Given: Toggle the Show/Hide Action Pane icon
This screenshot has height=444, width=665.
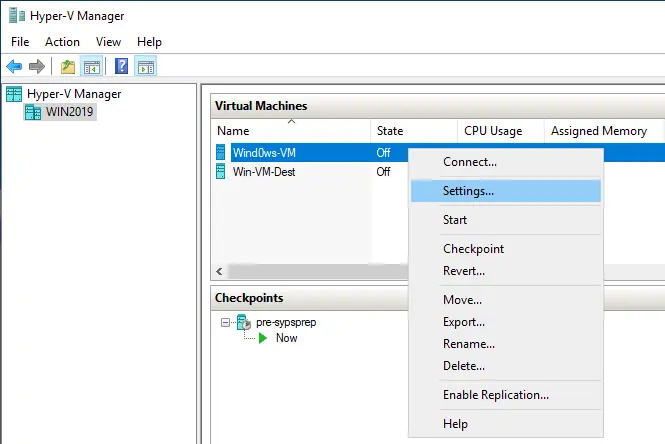Looking at the screenshot, I should [x=146, y=67].
